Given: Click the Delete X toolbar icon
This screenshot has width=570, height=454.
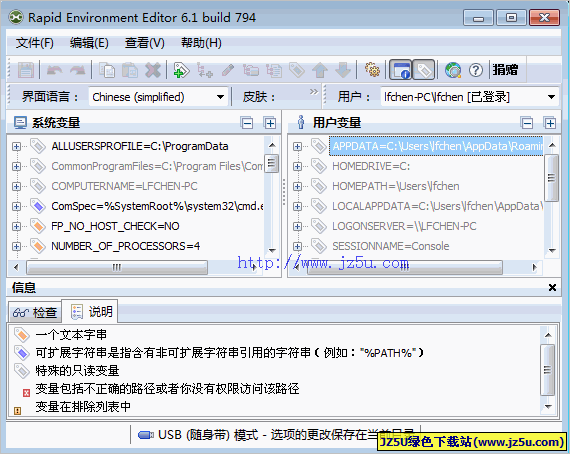Looking at the screenshot, I should tap(153, 70).
